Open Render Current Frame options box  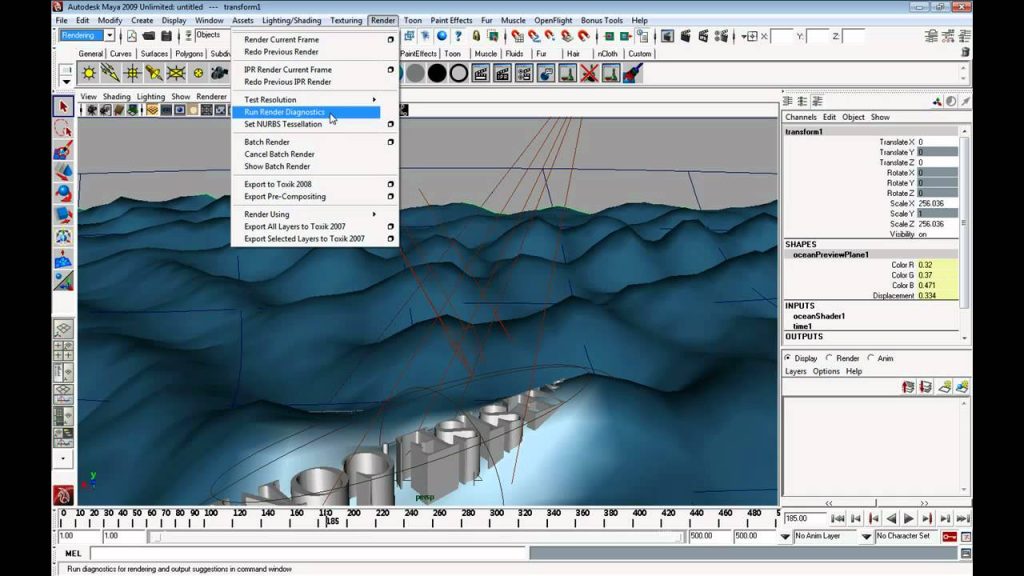(x=391, y=40)
